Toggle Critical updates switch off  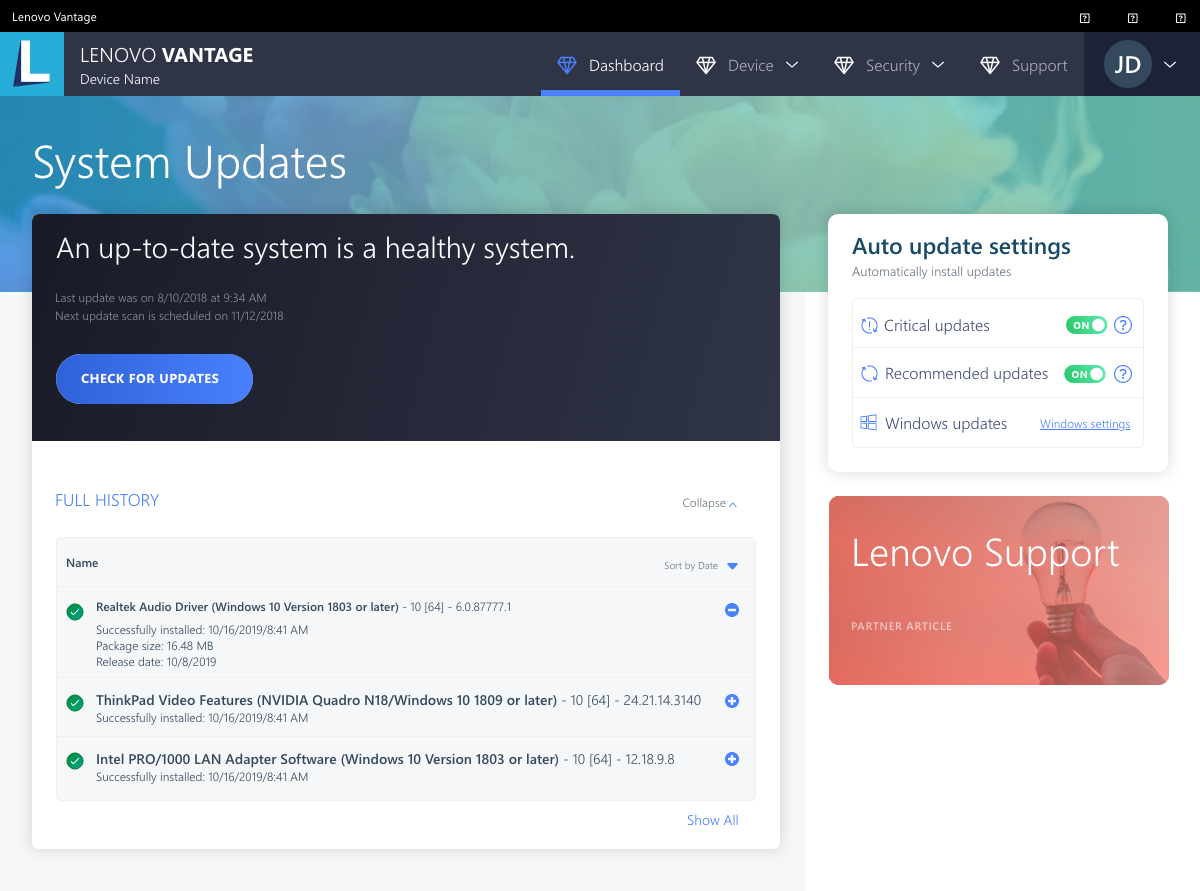coord(1086,325)
